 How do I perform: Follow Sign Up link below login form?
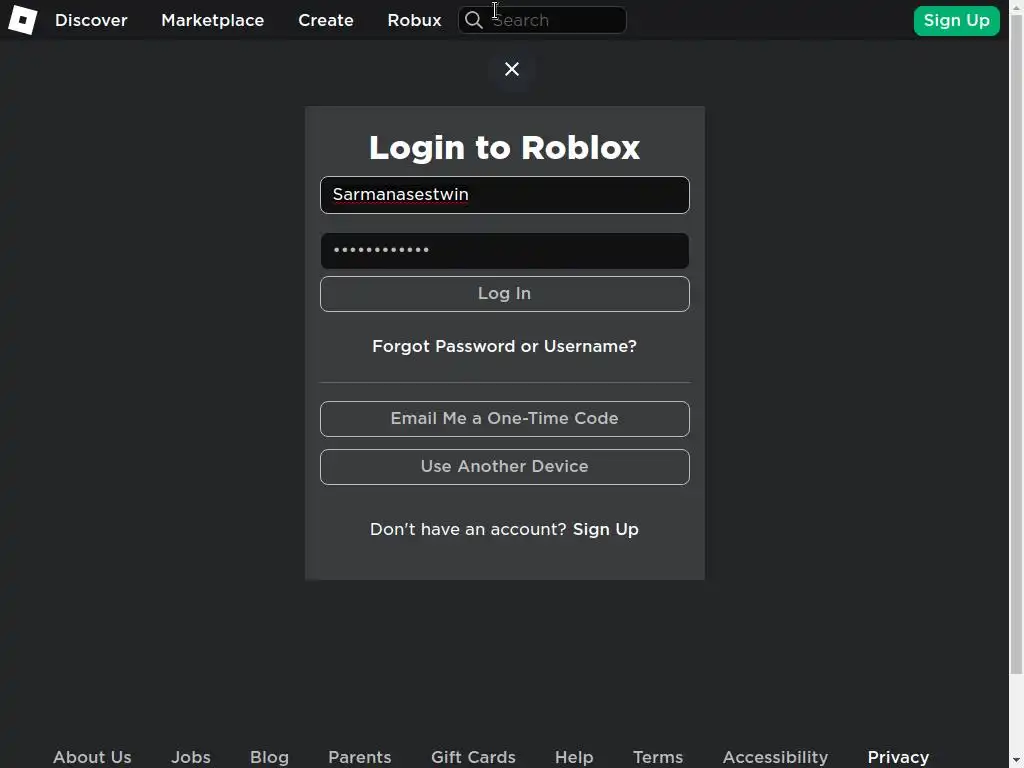(605, 529)
